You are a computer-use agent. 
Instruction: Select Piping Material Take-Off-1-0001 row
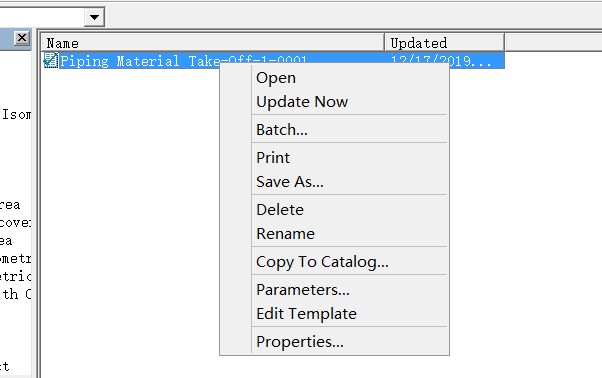(x=273, y=61)
